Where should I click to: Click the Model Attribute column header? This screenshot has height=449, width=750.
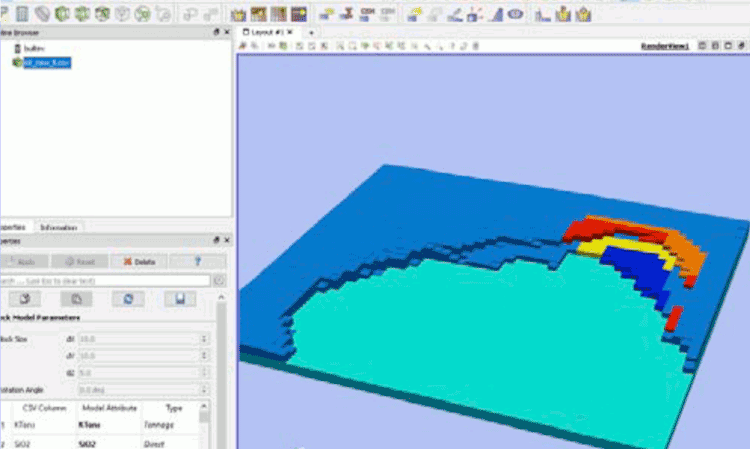pyautogui.click(x=107, y=408)
